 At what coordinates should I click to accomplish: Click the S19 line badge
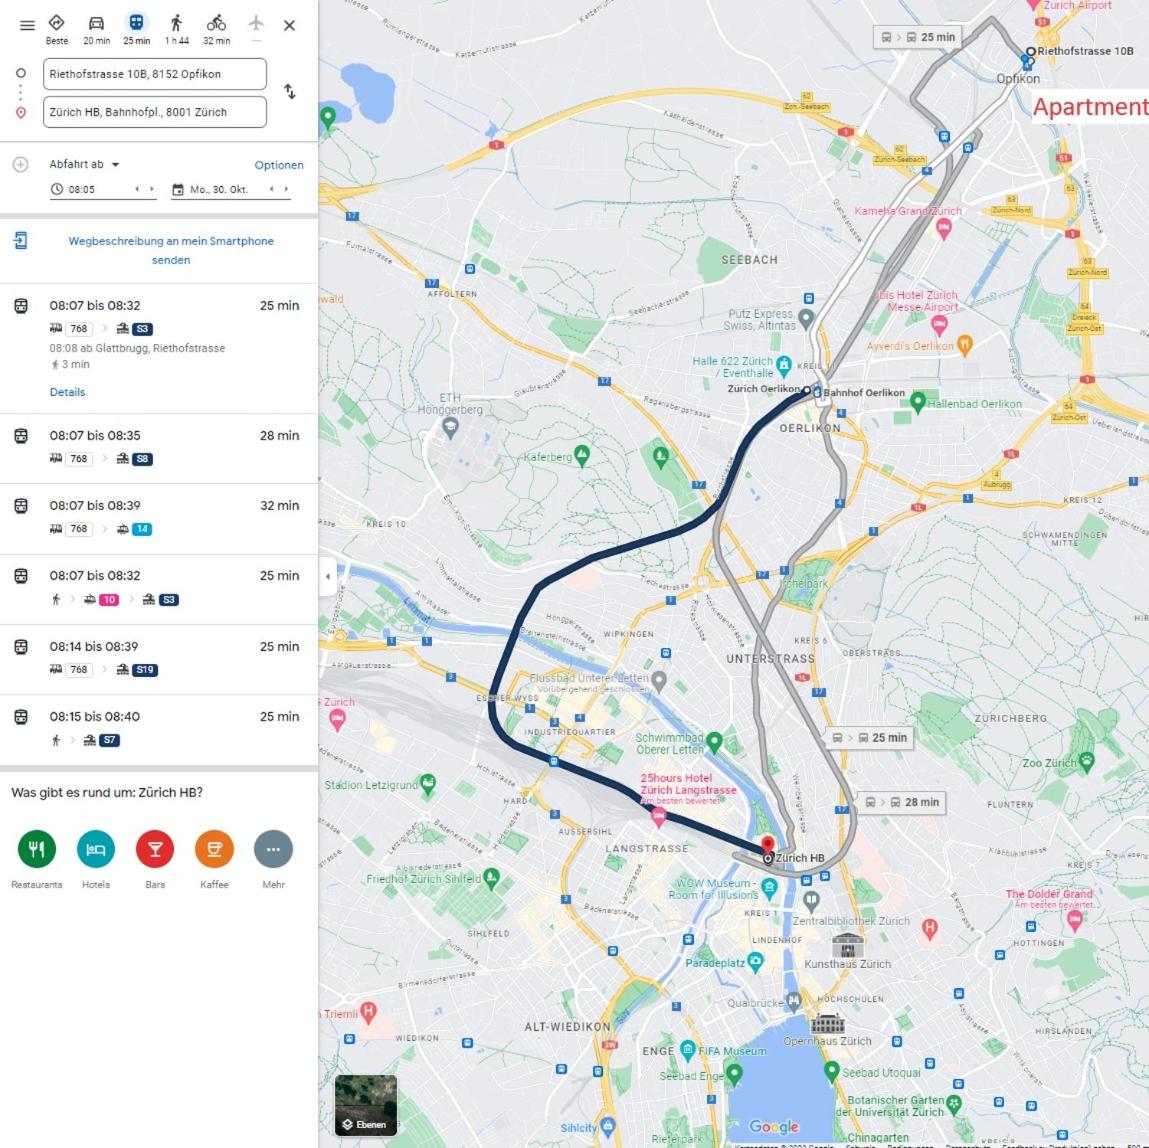pos(145,670)
